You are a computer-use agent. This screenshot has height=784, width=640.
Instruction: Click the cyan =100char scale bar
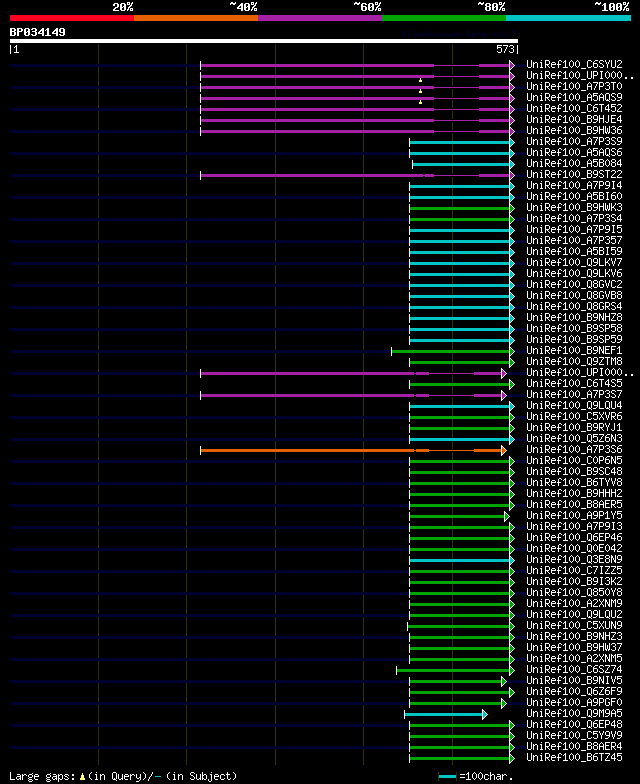coord(448,776)
